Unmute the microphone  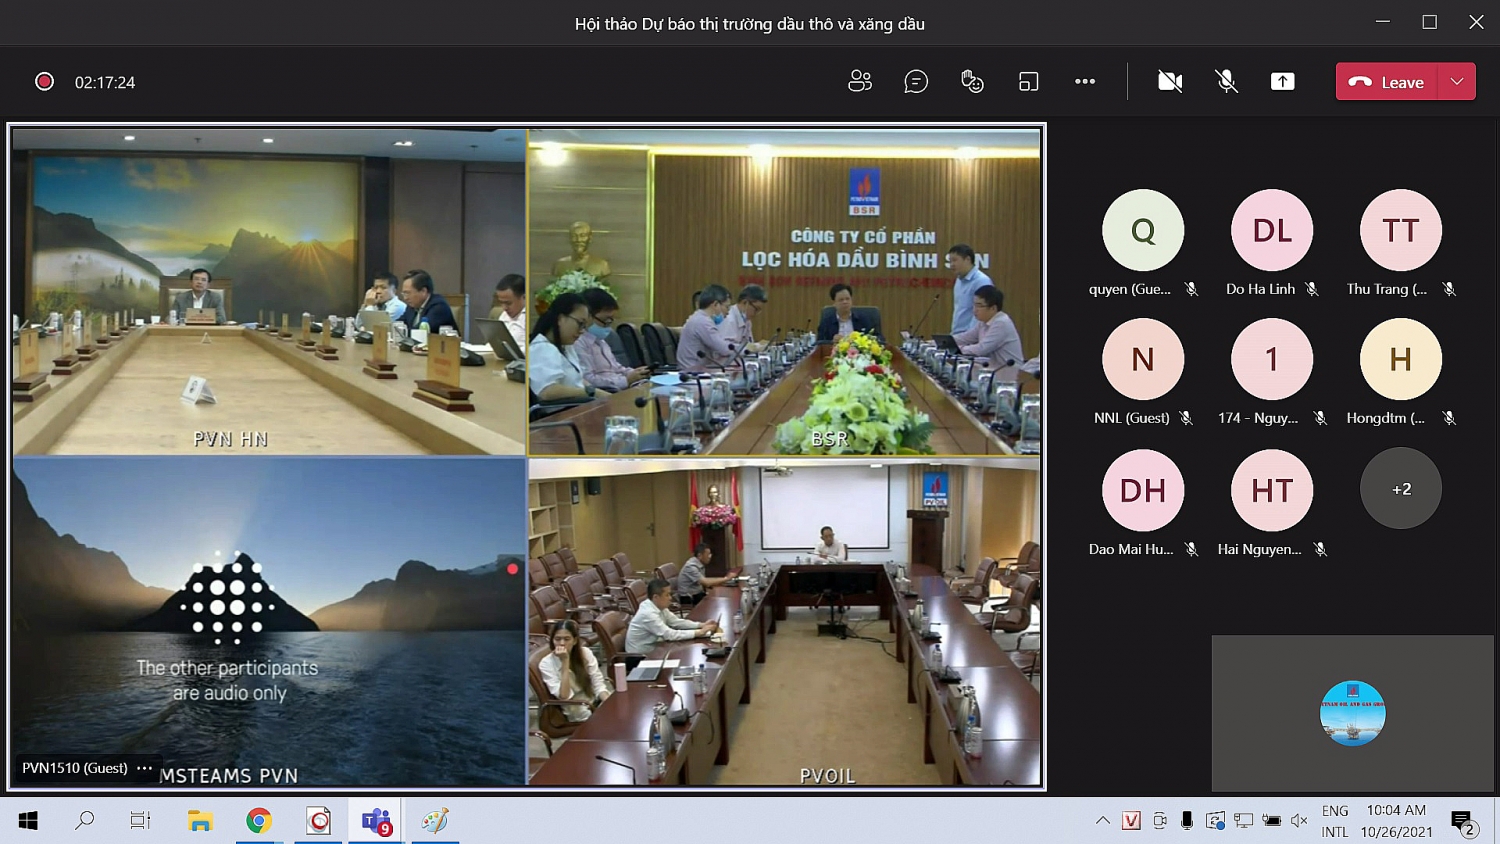point(1226,82)
